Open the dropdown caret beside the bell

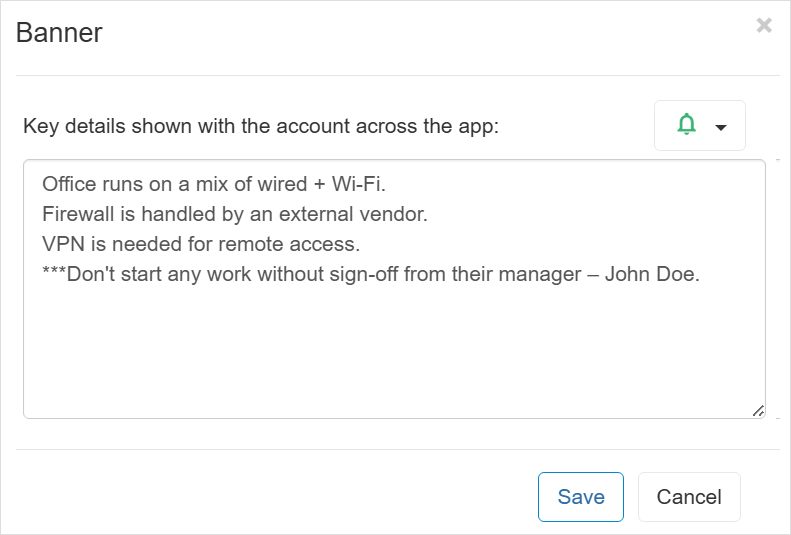[x=721, y=127]
